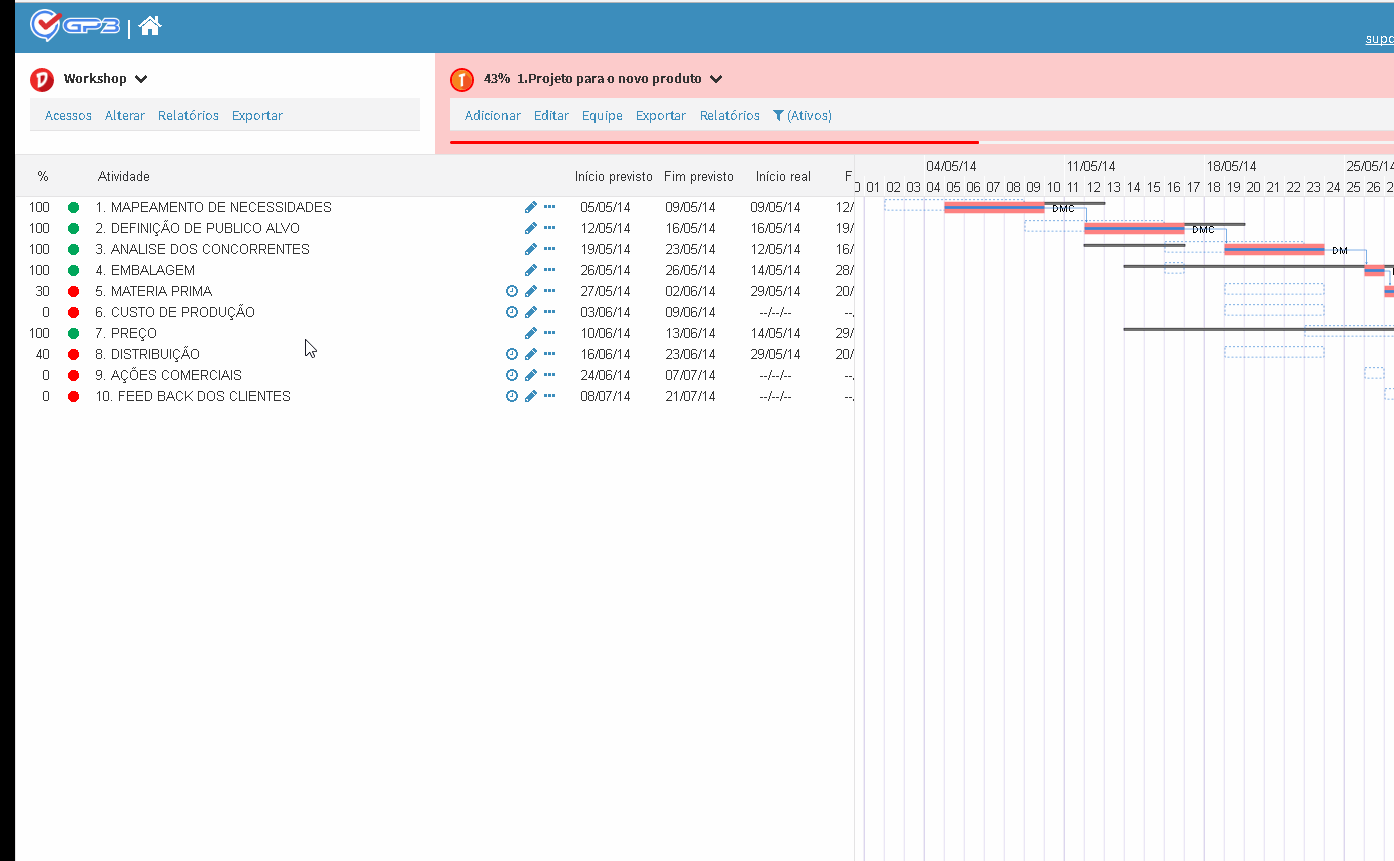
Task: Click planned start 27/05/14 of MATERIA PRIMA
Action: (606, 291)
